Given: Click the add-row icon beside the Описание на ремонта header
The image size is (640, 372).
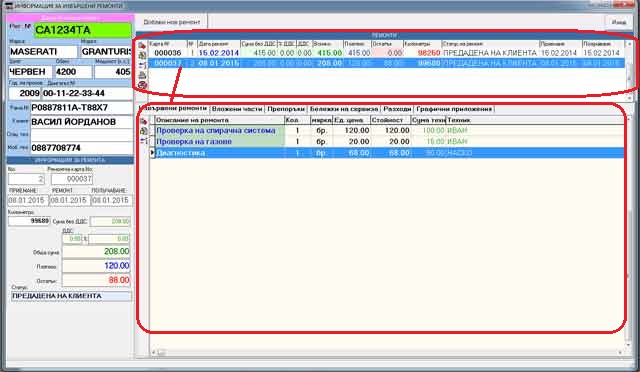Looking at the screenshot, I should point(143,121).
